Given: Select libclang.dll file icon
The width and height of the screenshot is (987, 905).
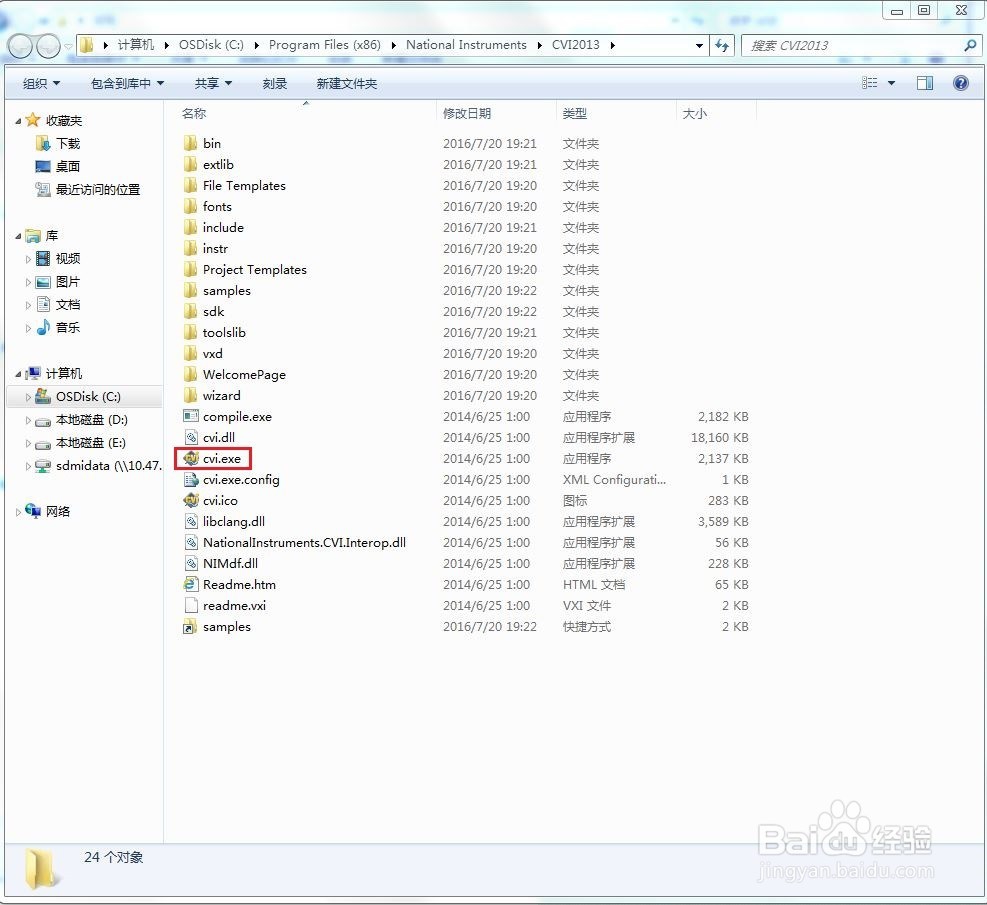Looking at the screenshot, I should (191, 522).
